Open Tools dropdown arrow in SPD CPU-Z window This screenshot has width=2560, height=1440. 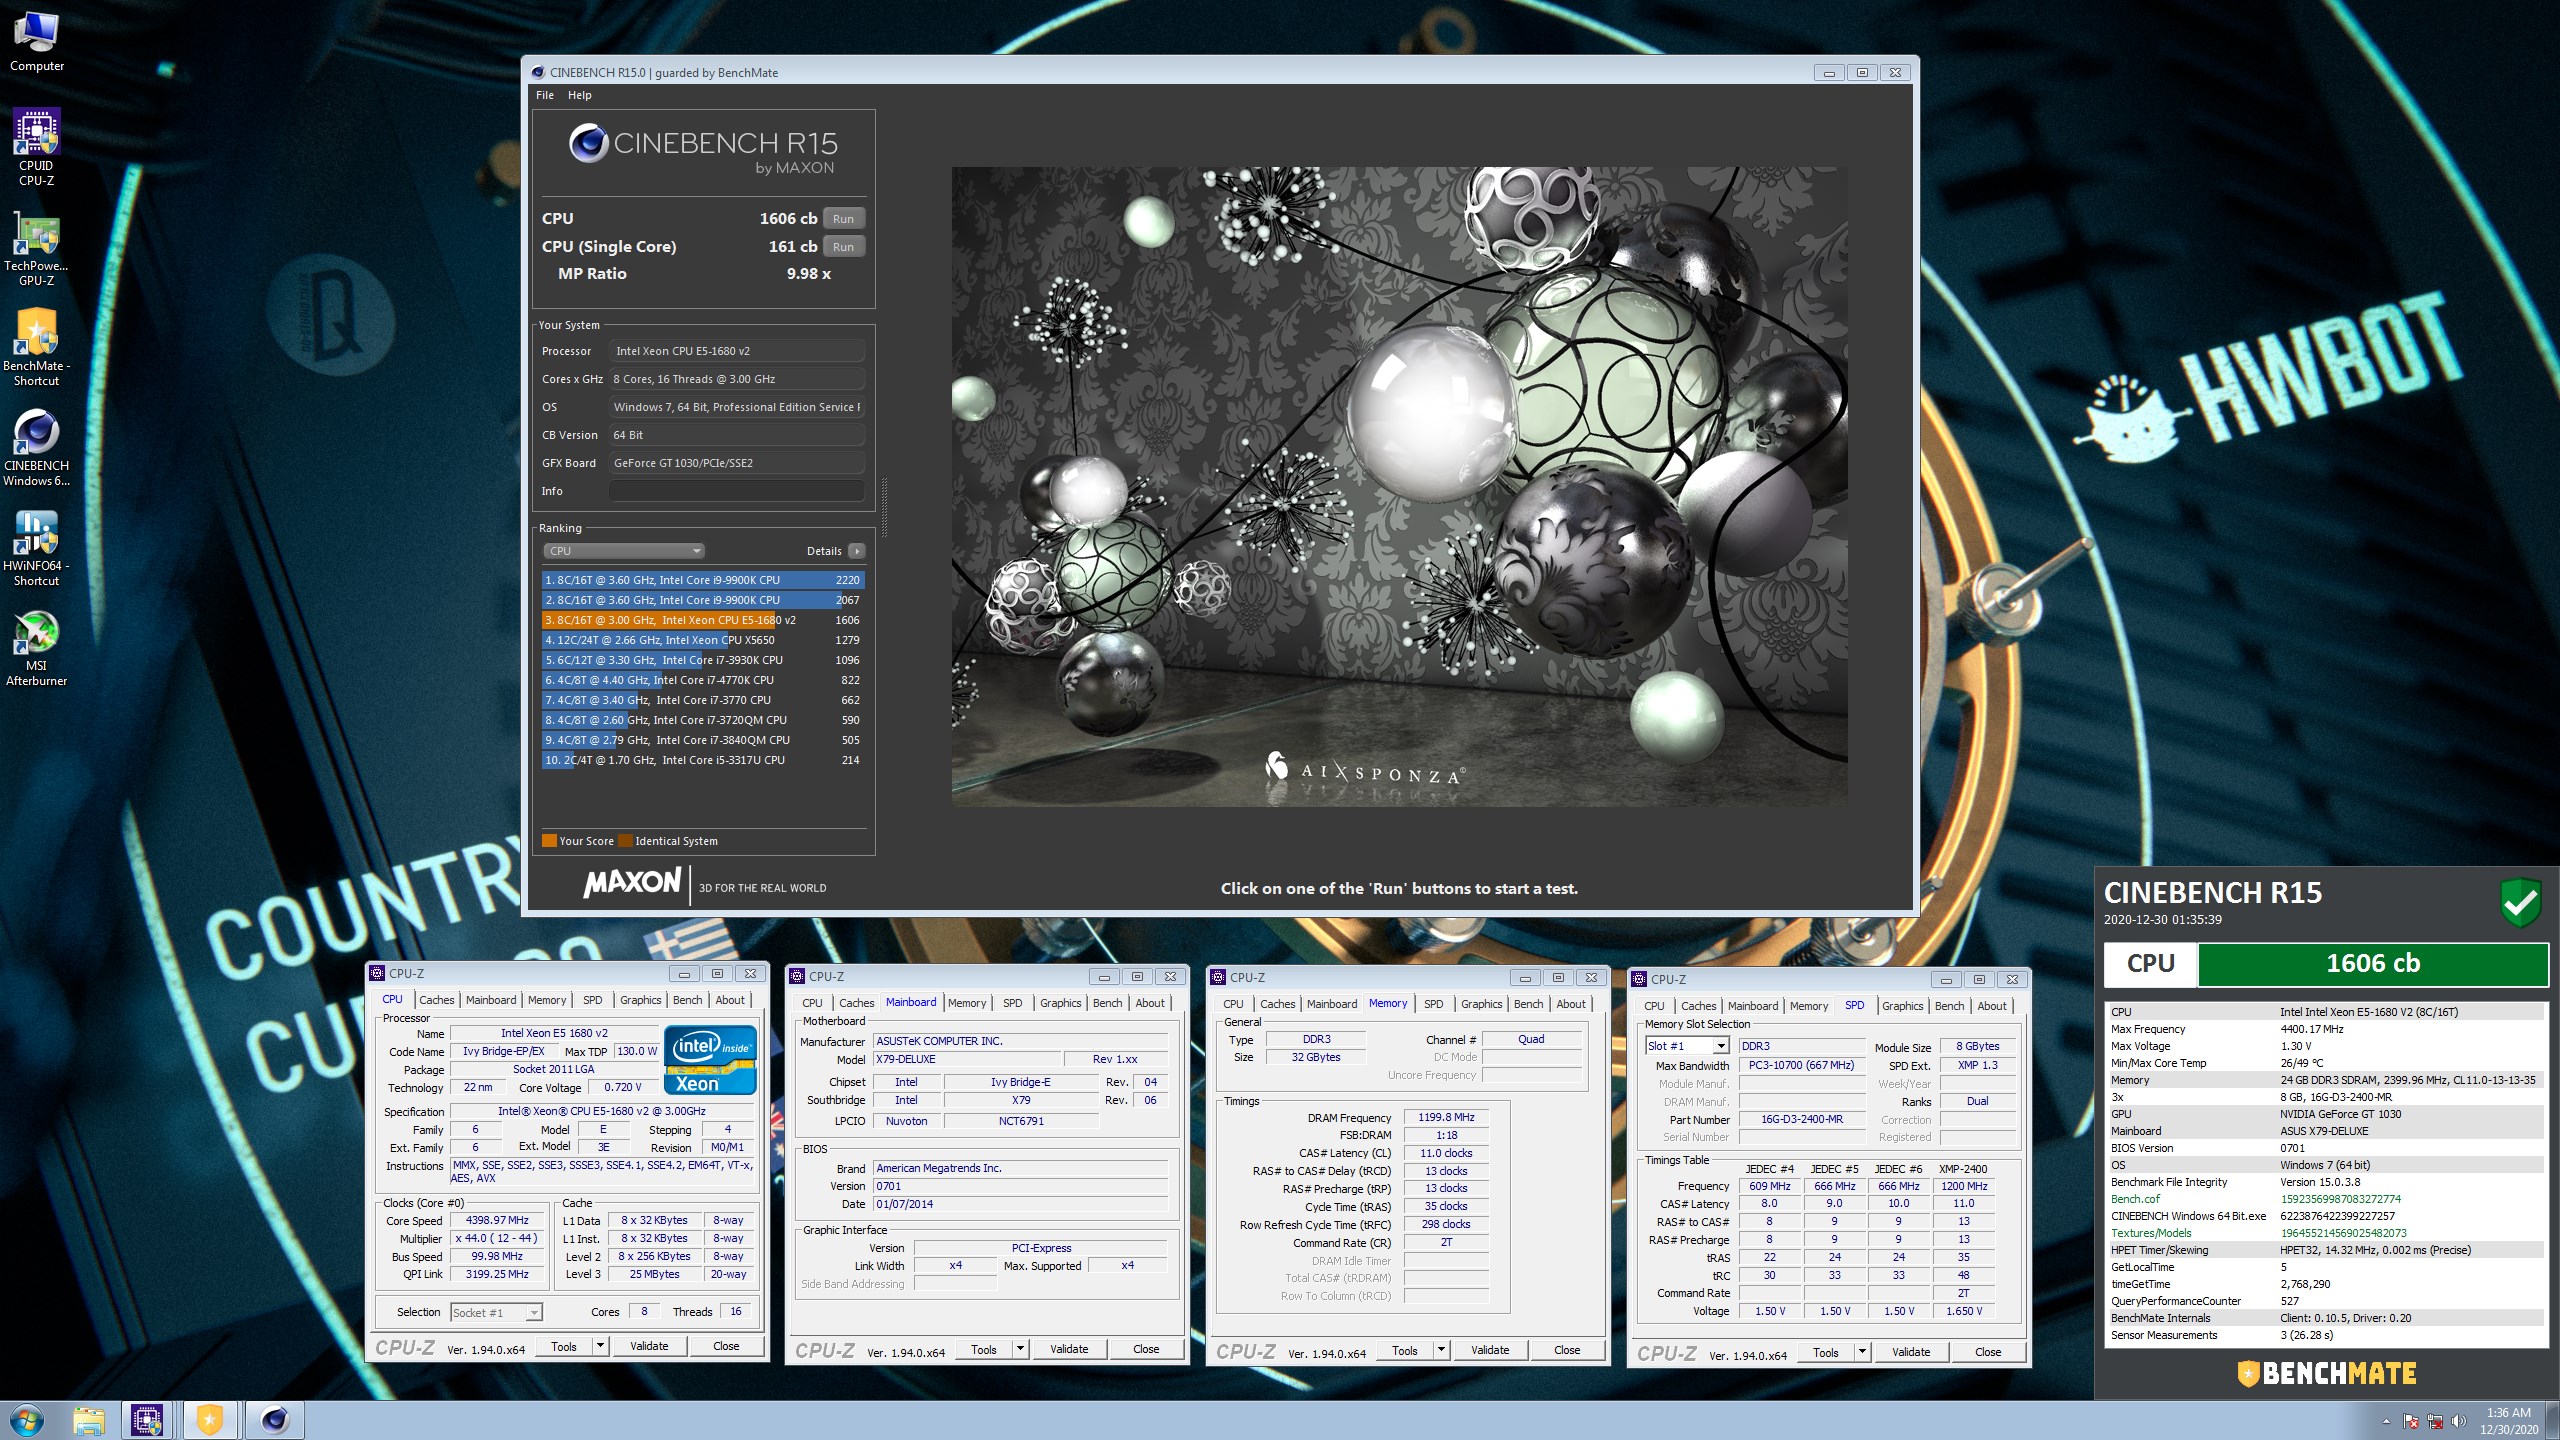tap(1862, 1352)
